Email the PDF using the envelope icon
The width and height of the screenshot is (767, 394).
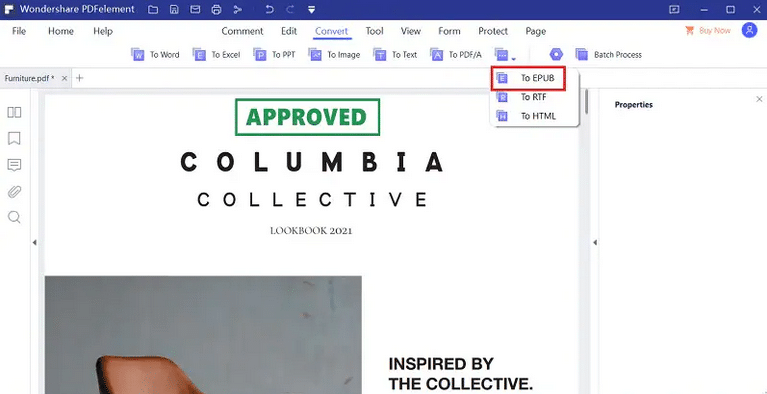(x=195, y=9)
